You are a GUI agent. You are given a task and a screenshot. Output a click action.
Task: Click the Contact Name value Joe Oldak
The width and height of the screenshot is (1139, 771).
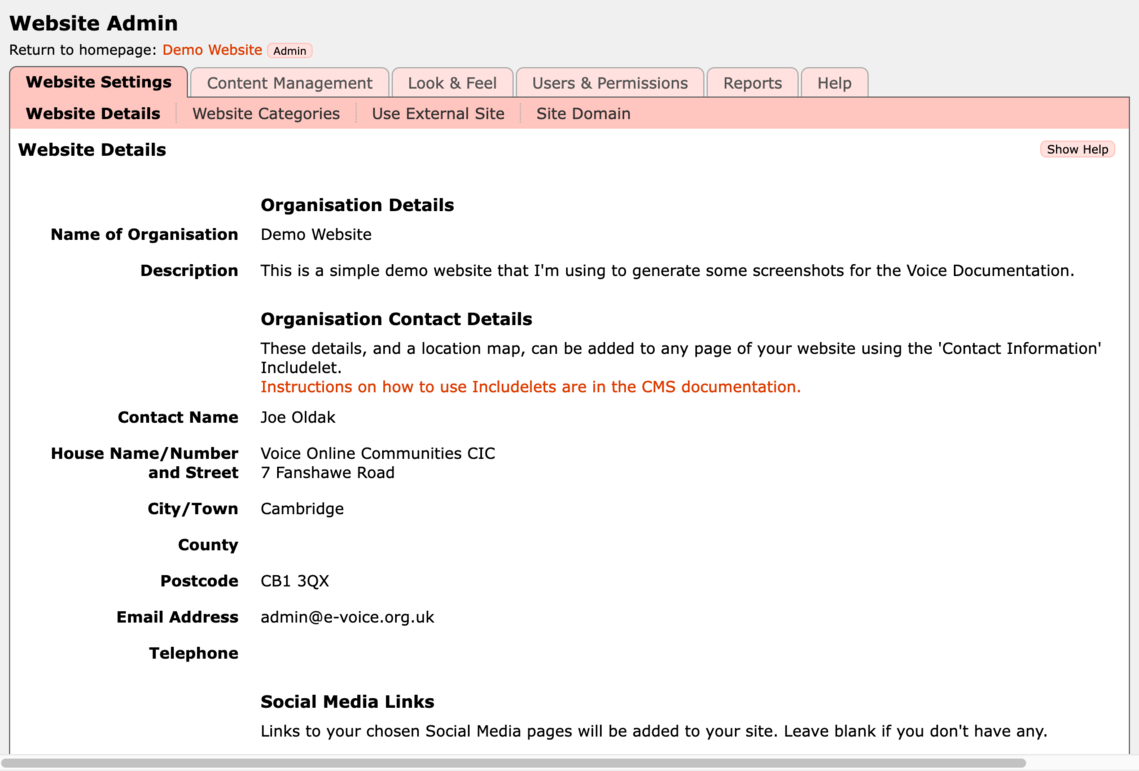pyautogui.click(x=298, y=417)
